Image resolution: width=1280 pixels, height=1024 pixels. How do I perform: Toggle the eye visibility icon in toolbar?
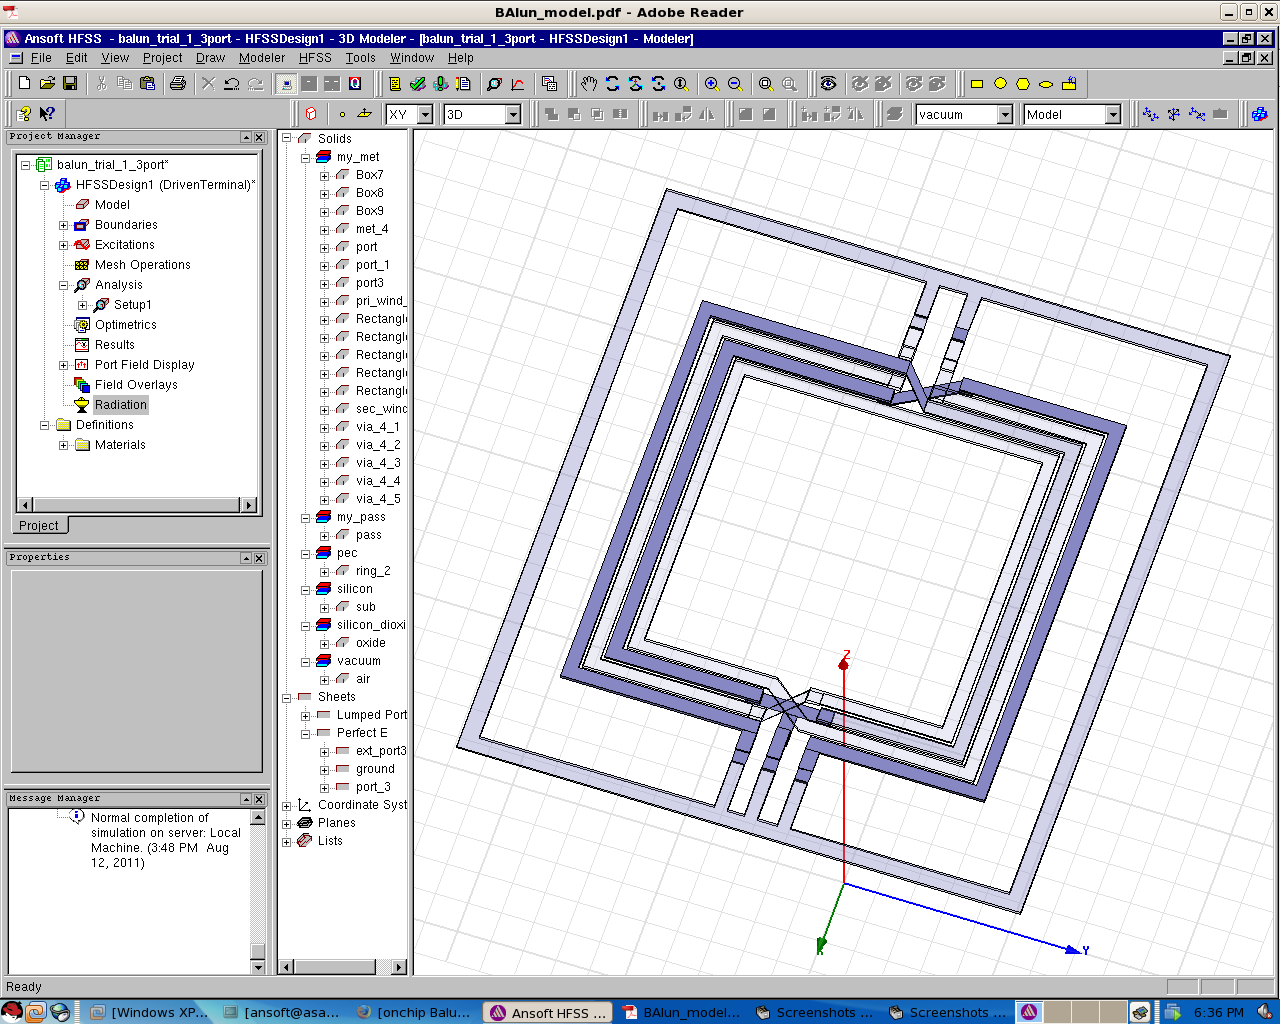[x=828, y=84]
